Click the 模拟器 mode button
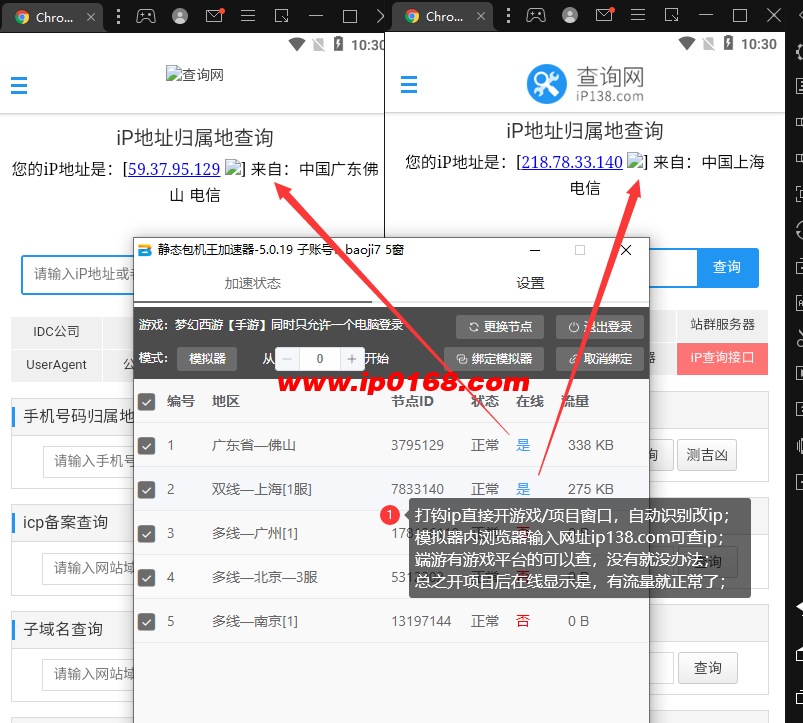Viewport: 803px width, 723px height. point(207,359)
